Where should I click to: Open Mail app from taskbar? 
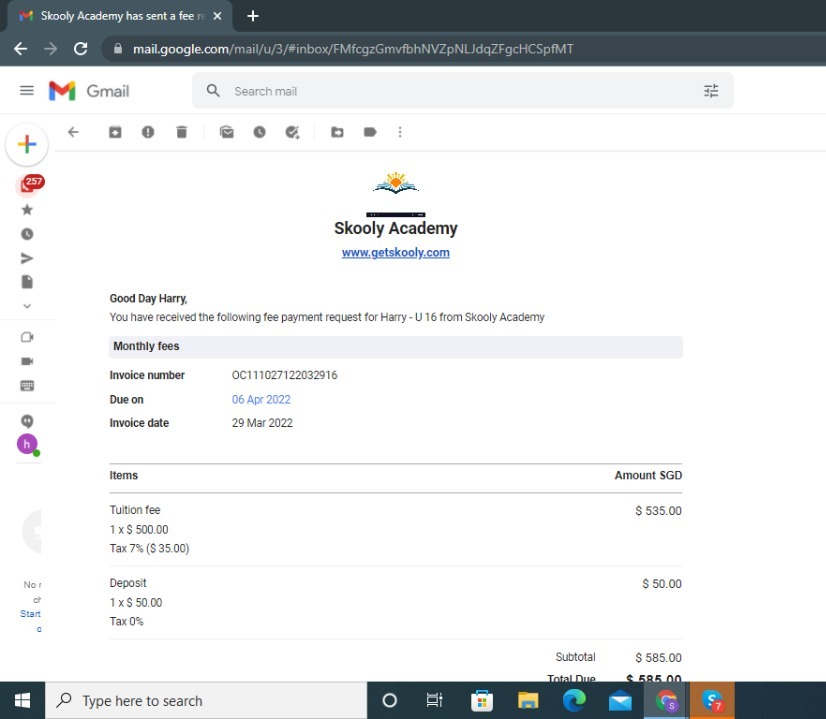click(620, 701)
